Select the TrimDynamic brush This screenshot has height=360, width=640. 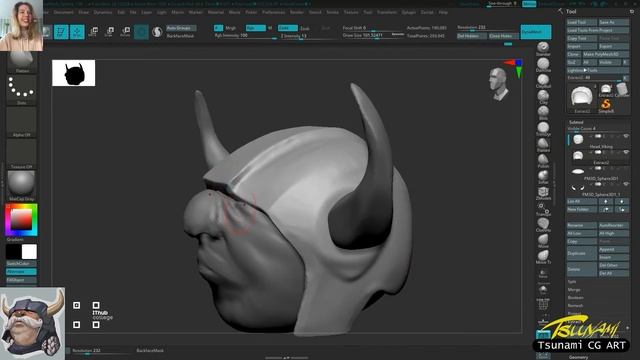click(543, 129)
